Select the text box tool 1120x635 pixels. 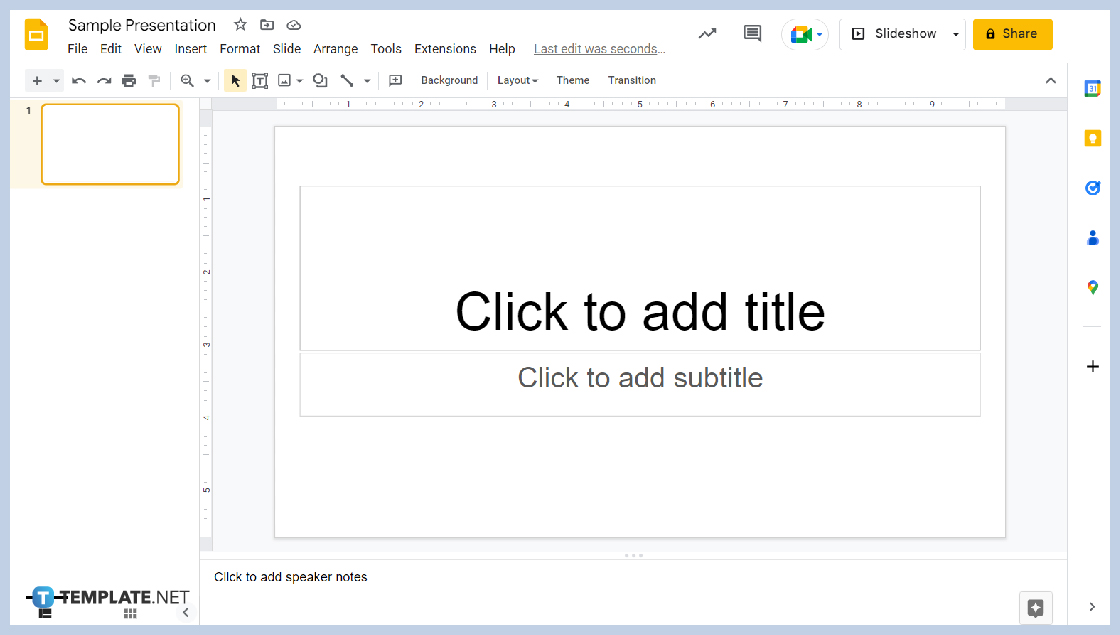[x=260, y=80]
